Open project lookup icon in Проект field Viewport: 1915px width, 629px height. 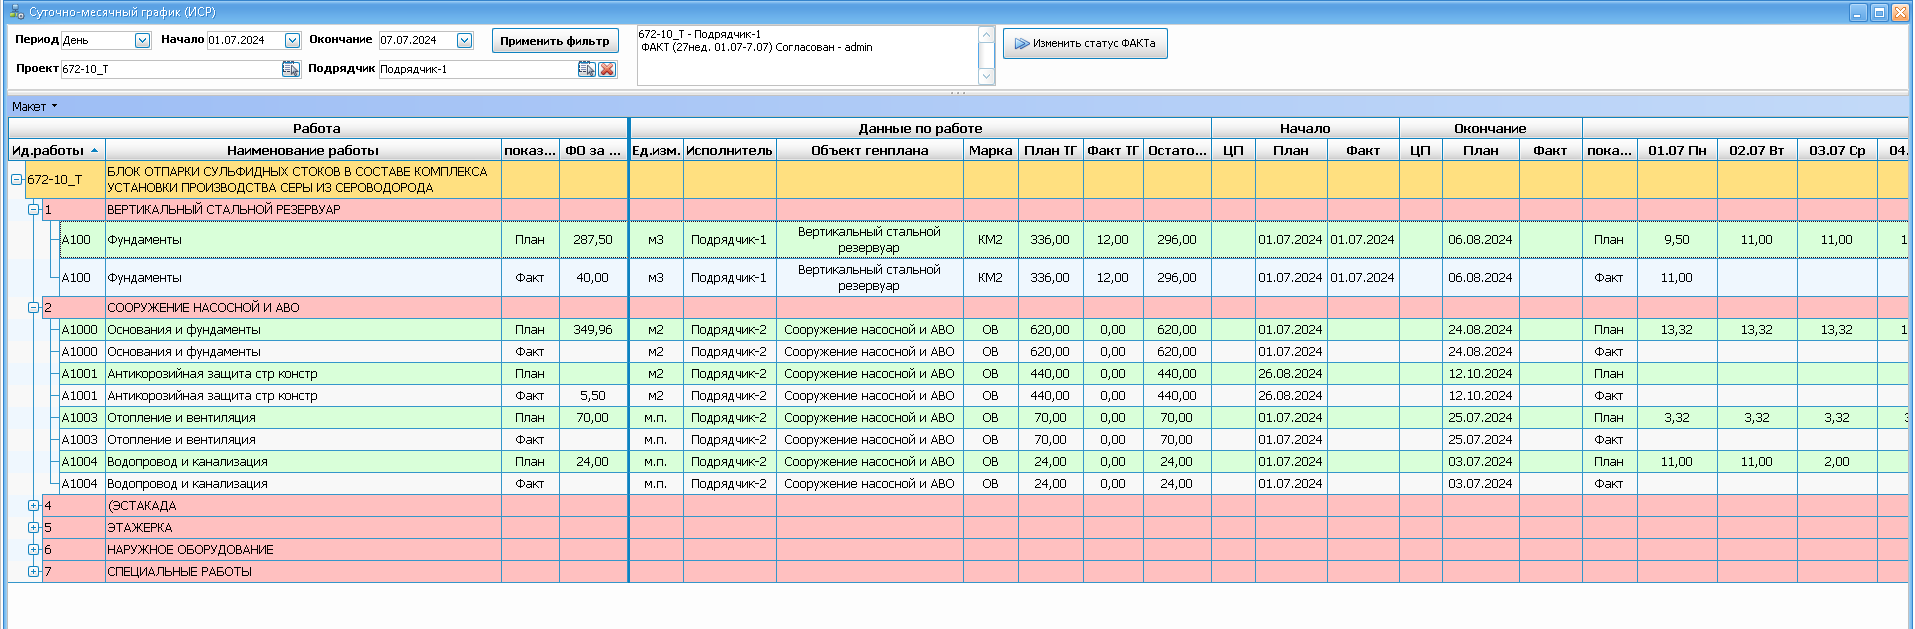click(x=290, y=69)
